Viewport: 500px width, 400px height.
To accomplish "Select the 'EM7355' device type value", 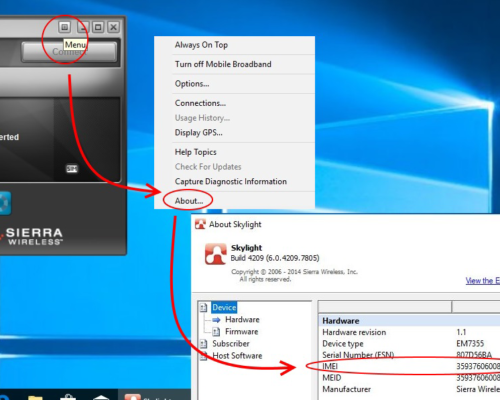I will tap(470, 344).
